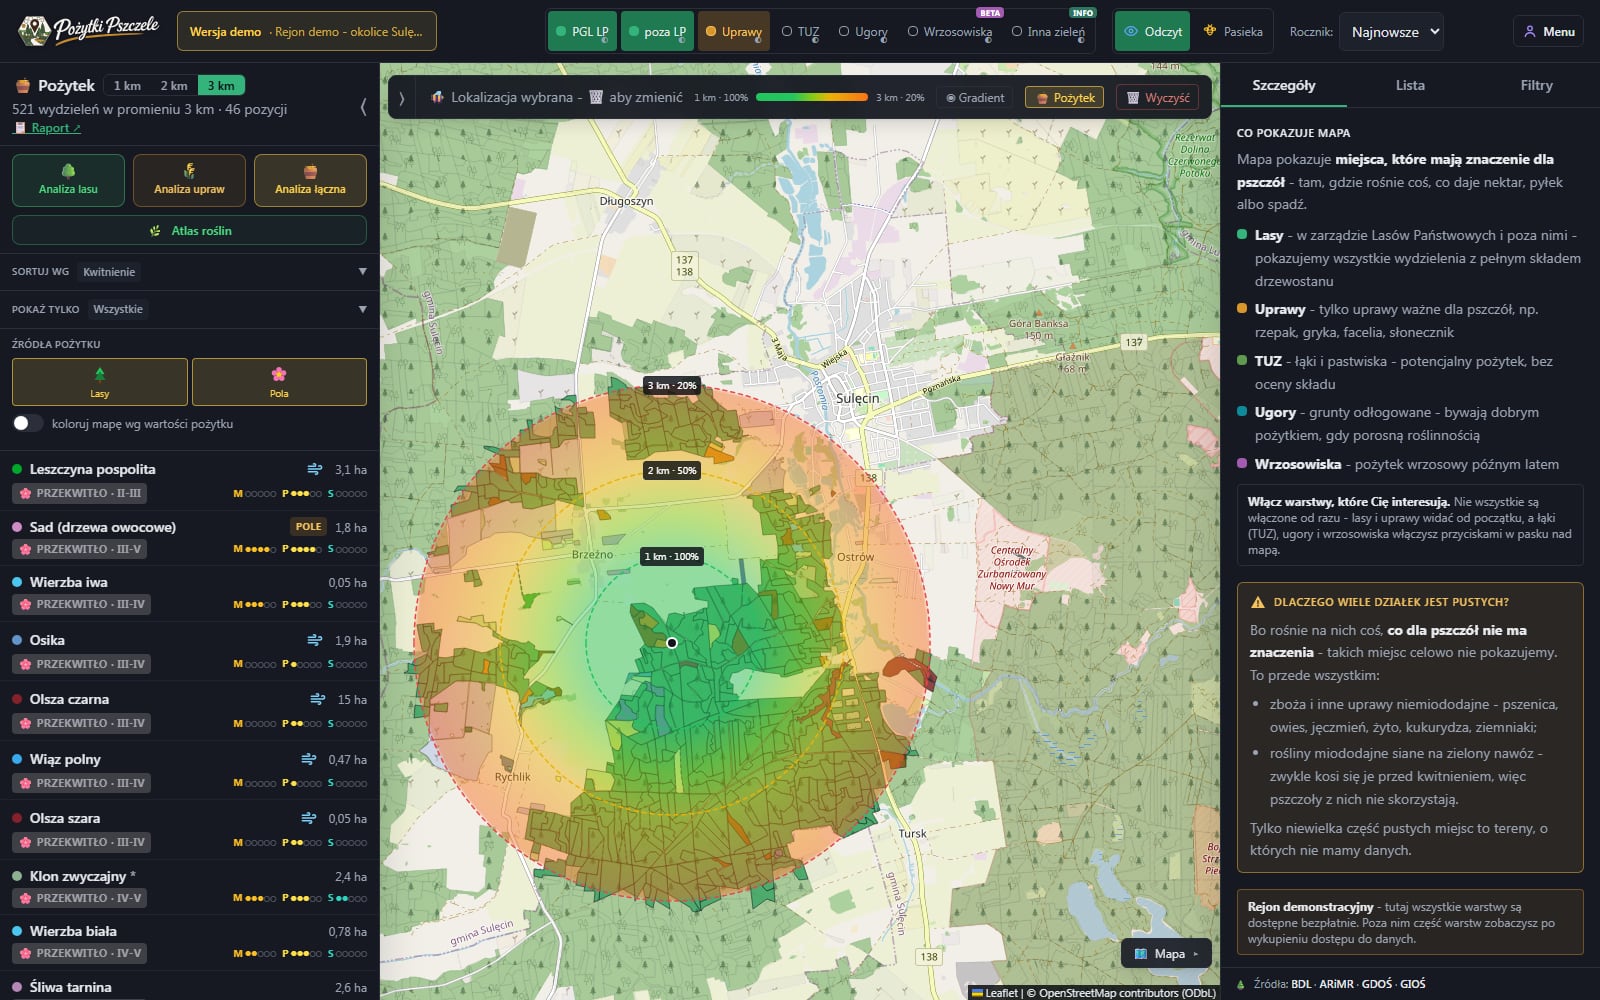The height and width of the screenshot is (1000, 1600).
Task: Click the distance gradient color bar
Action: point(812,97)
